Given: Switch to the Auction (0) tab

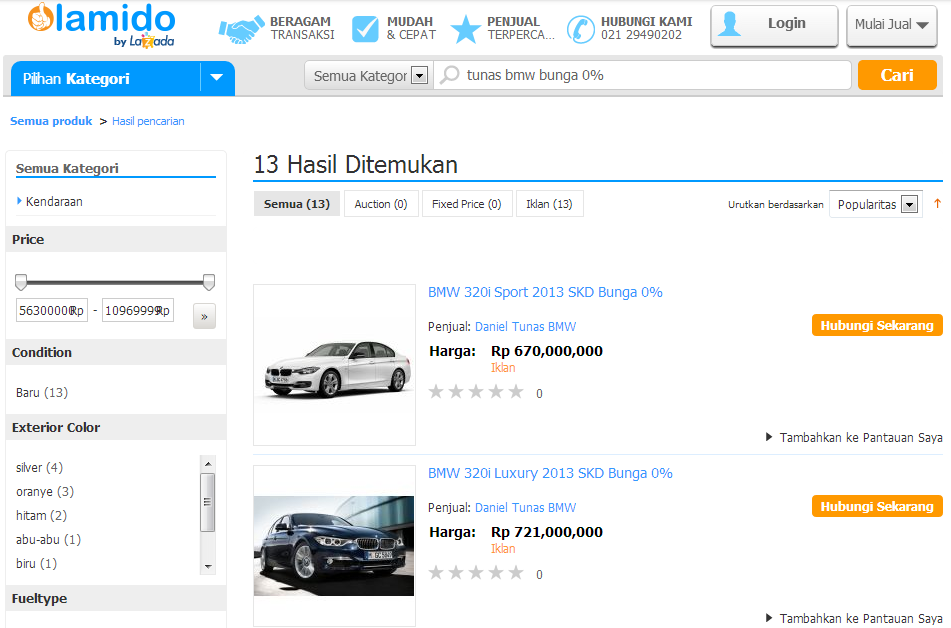Looking at the screenshot, I should click(381, 204).
